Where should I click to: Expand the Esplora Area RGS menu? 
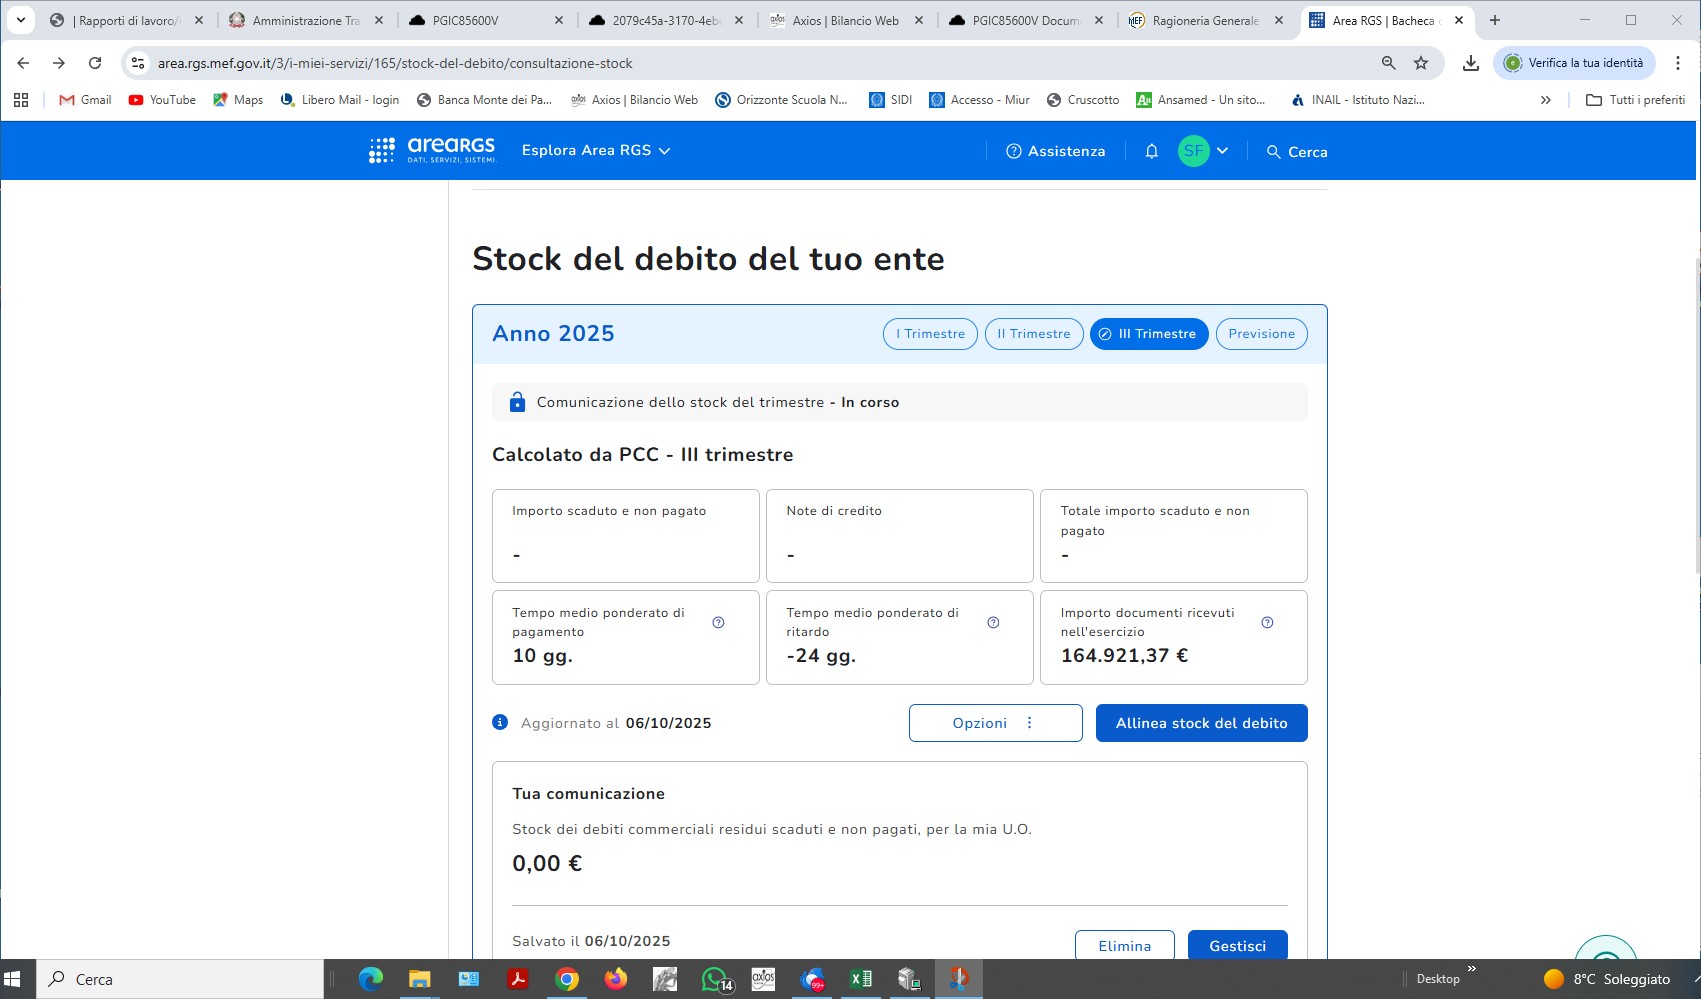click(x=596, y=151)
